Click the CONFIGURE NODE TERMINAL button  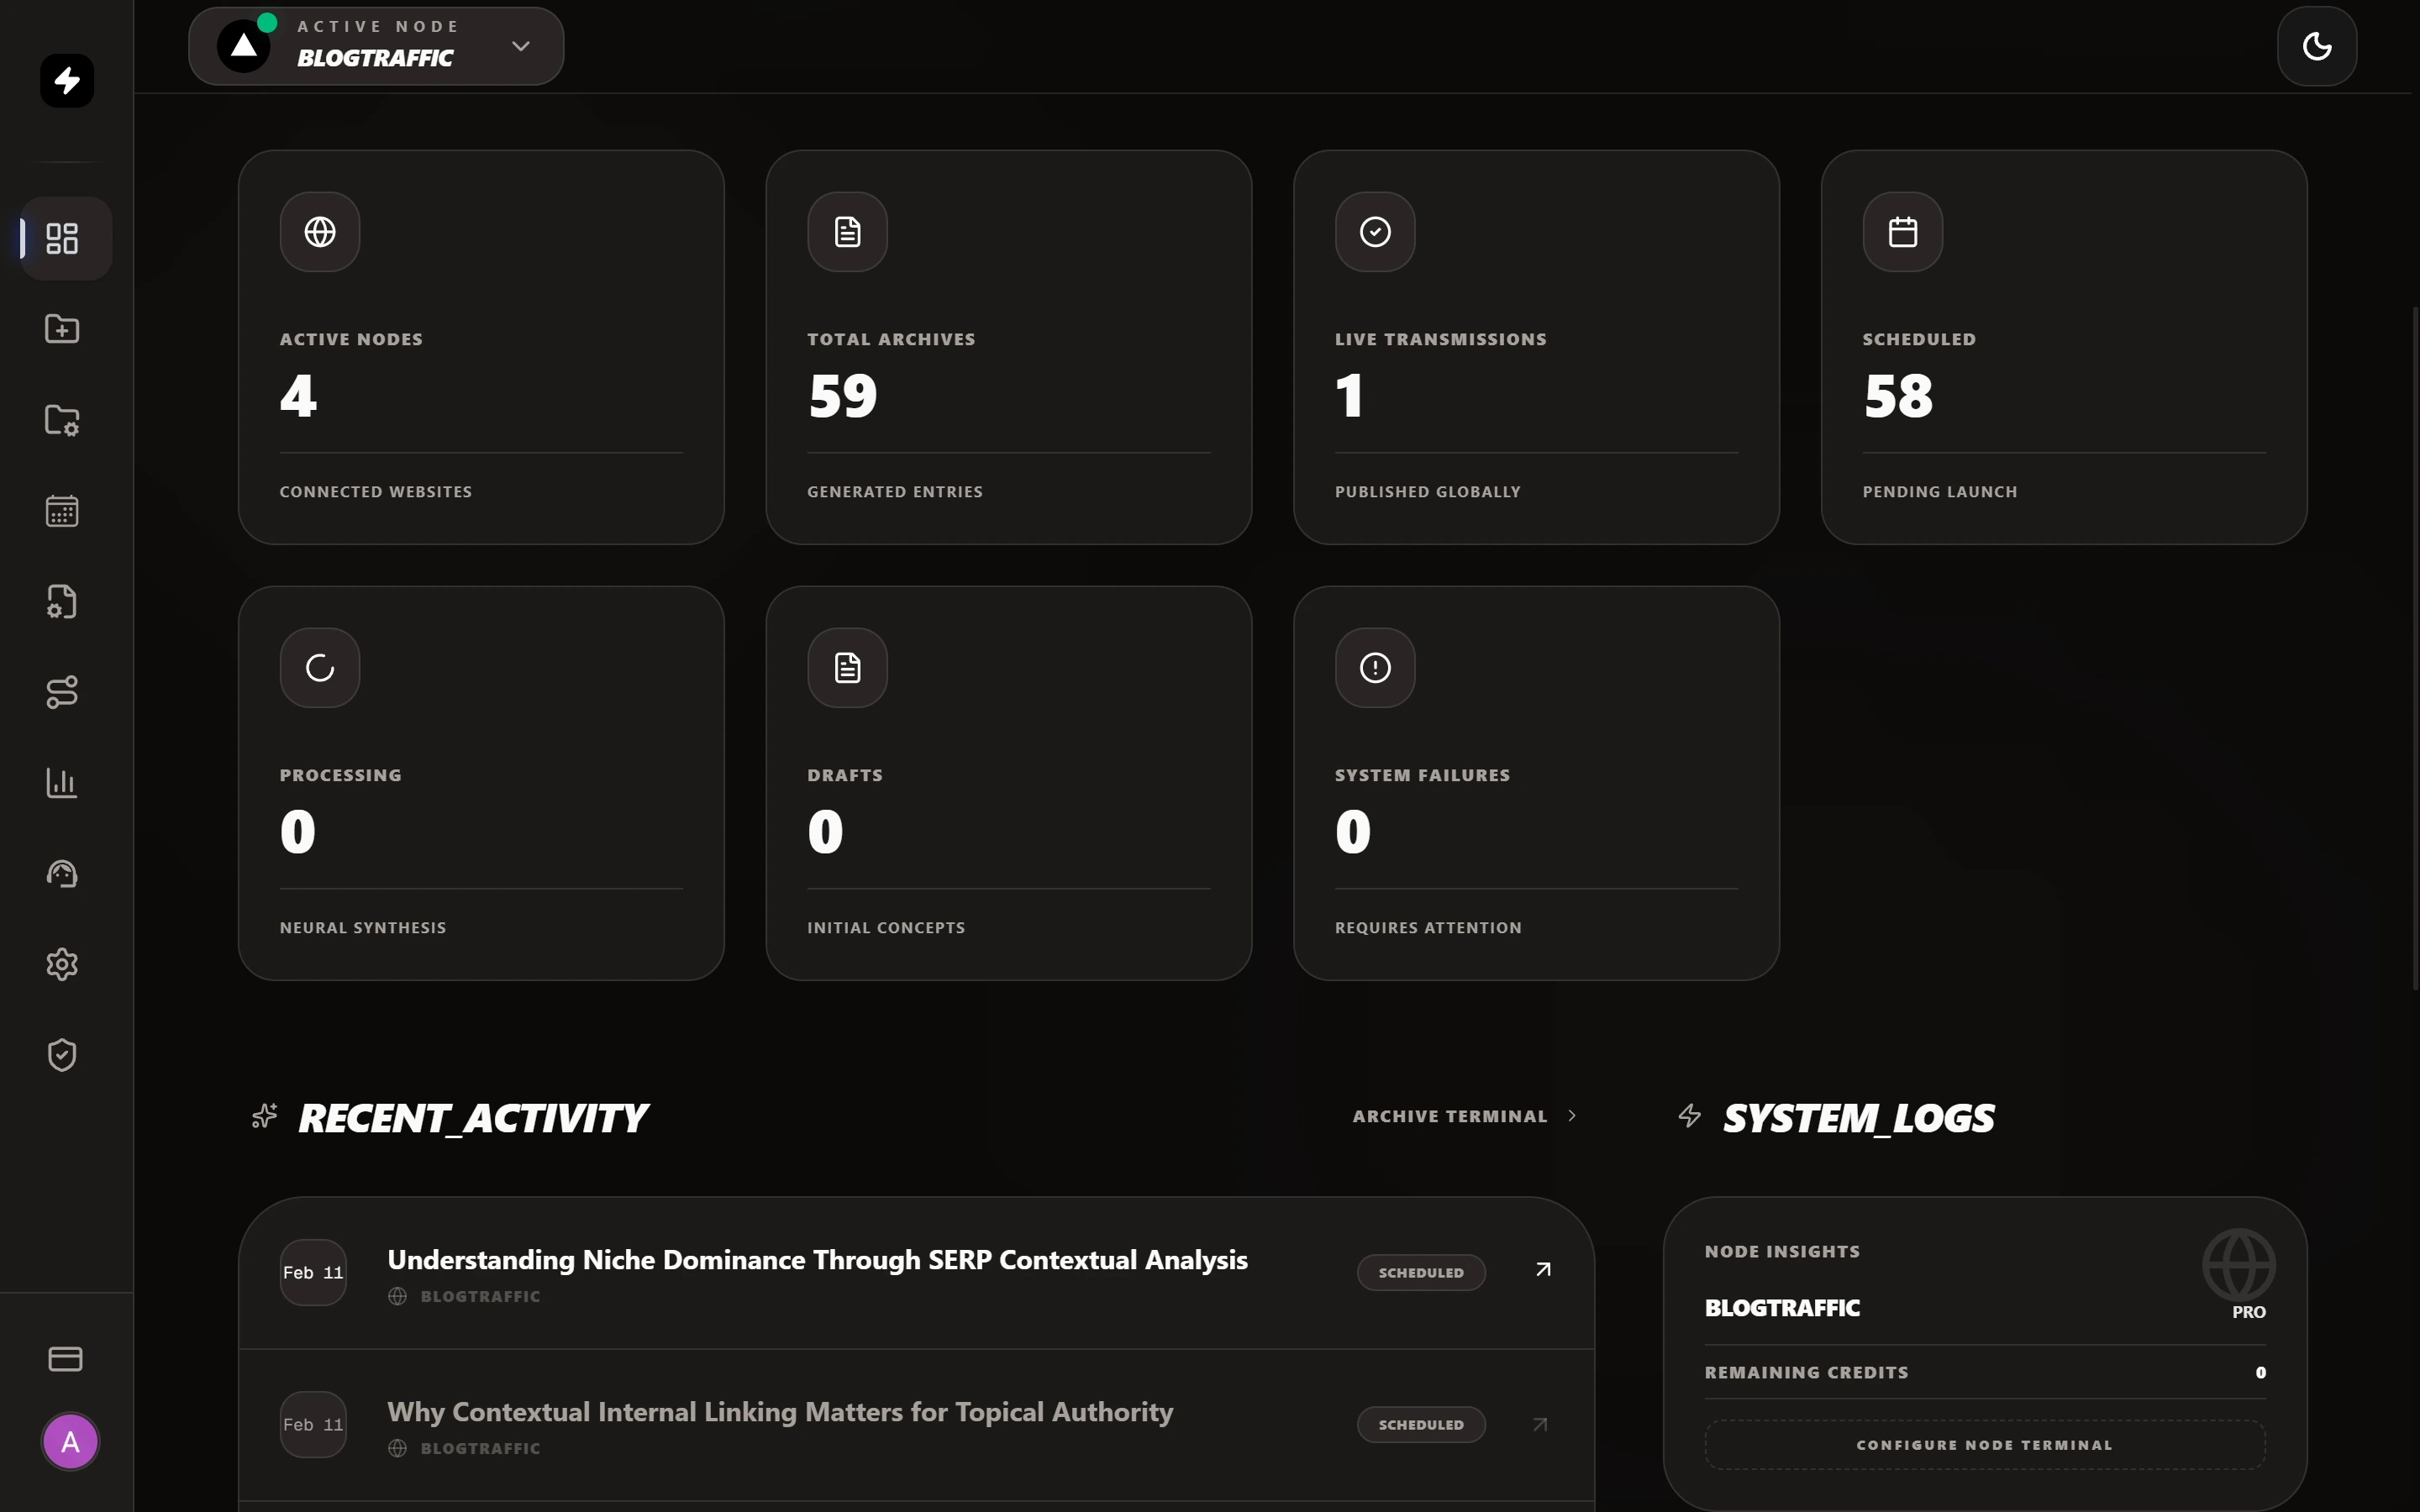(1984, 1444)
